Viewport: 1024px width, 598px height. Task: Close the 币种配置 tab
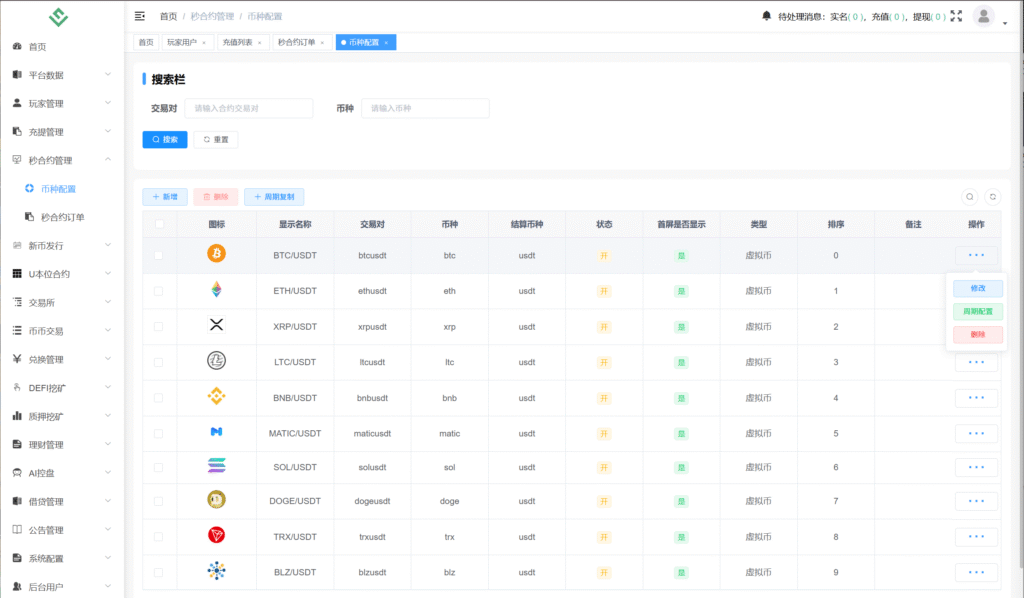386,42
